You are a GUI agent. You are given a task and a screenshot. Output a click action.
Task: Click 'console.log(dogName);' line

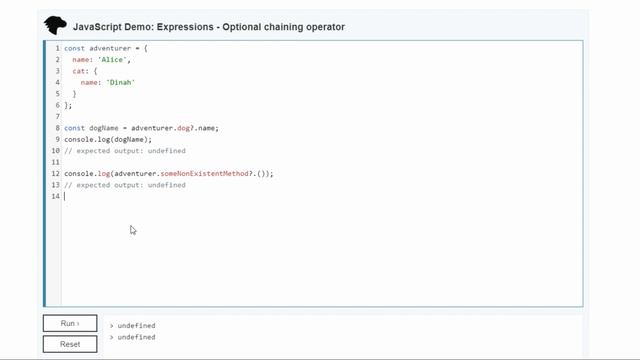(108, 140)
